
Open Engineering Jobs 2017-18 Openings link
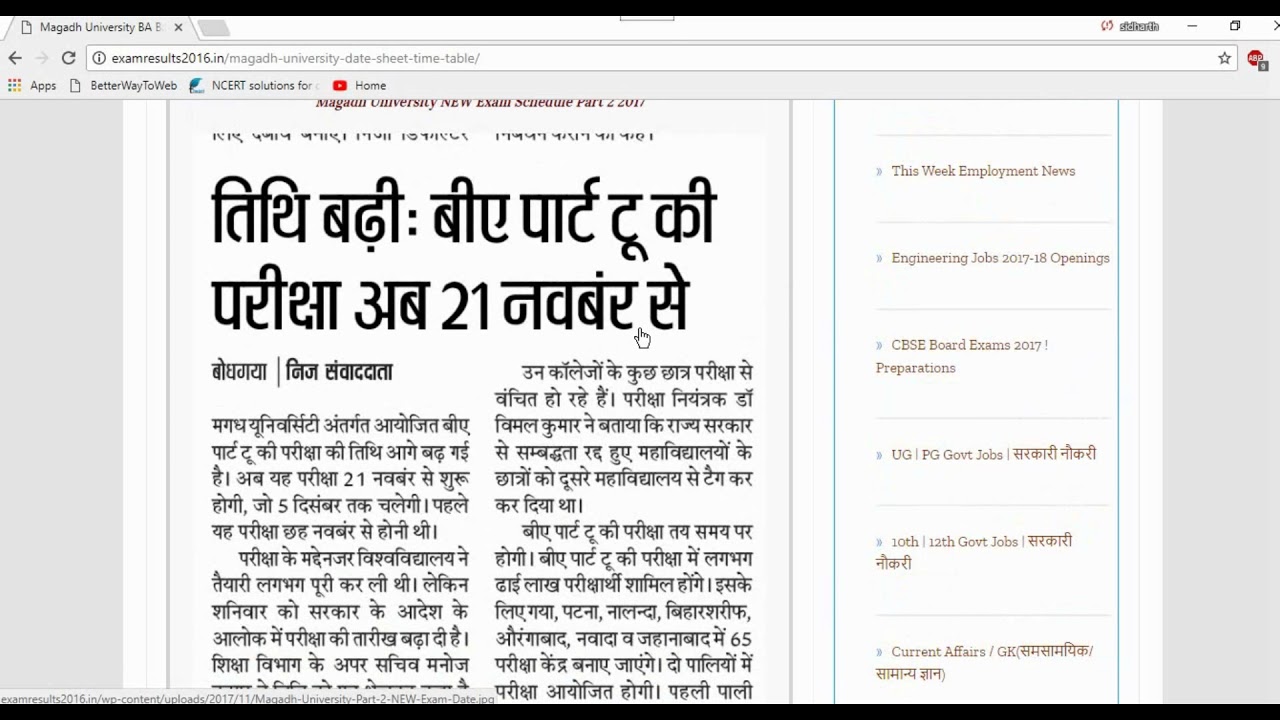pyautogui.click(x=1000, y=258)
